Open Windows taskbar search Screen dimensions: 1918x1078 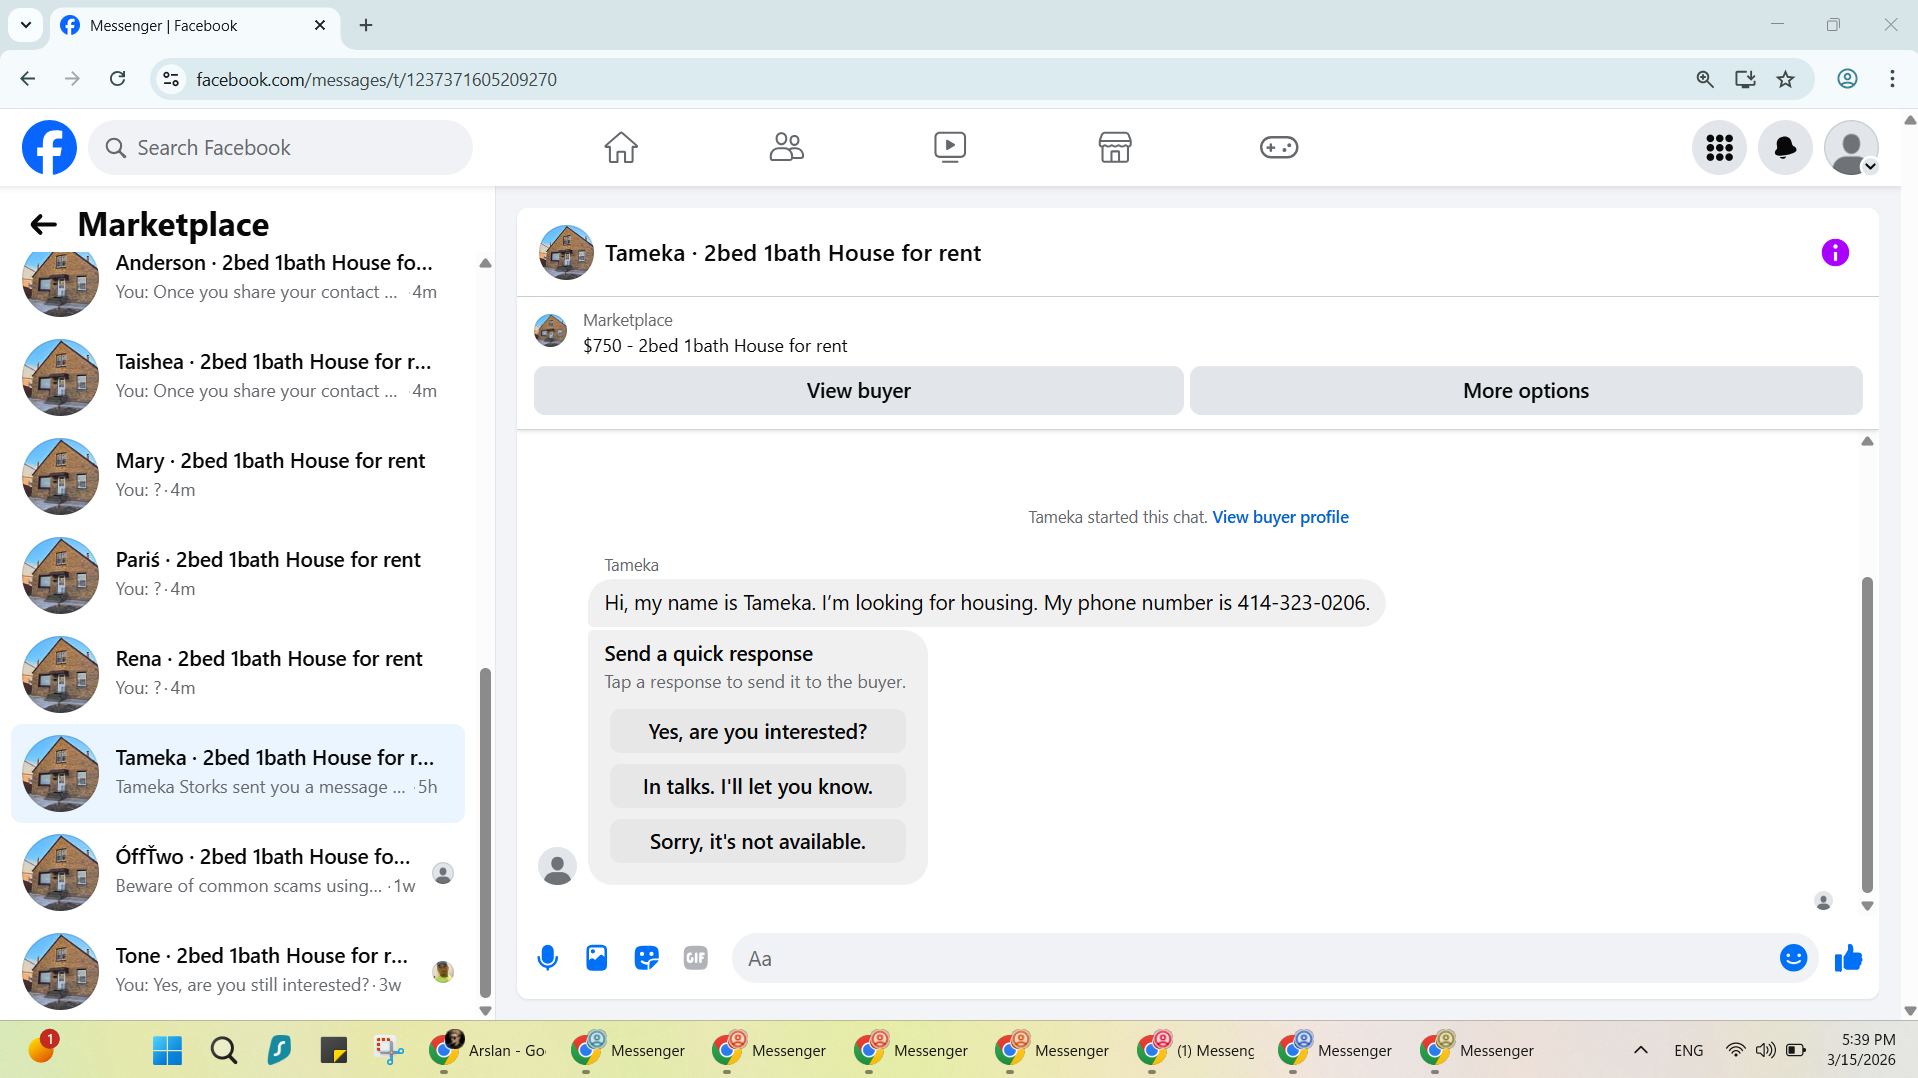[x=223, y=1050]
